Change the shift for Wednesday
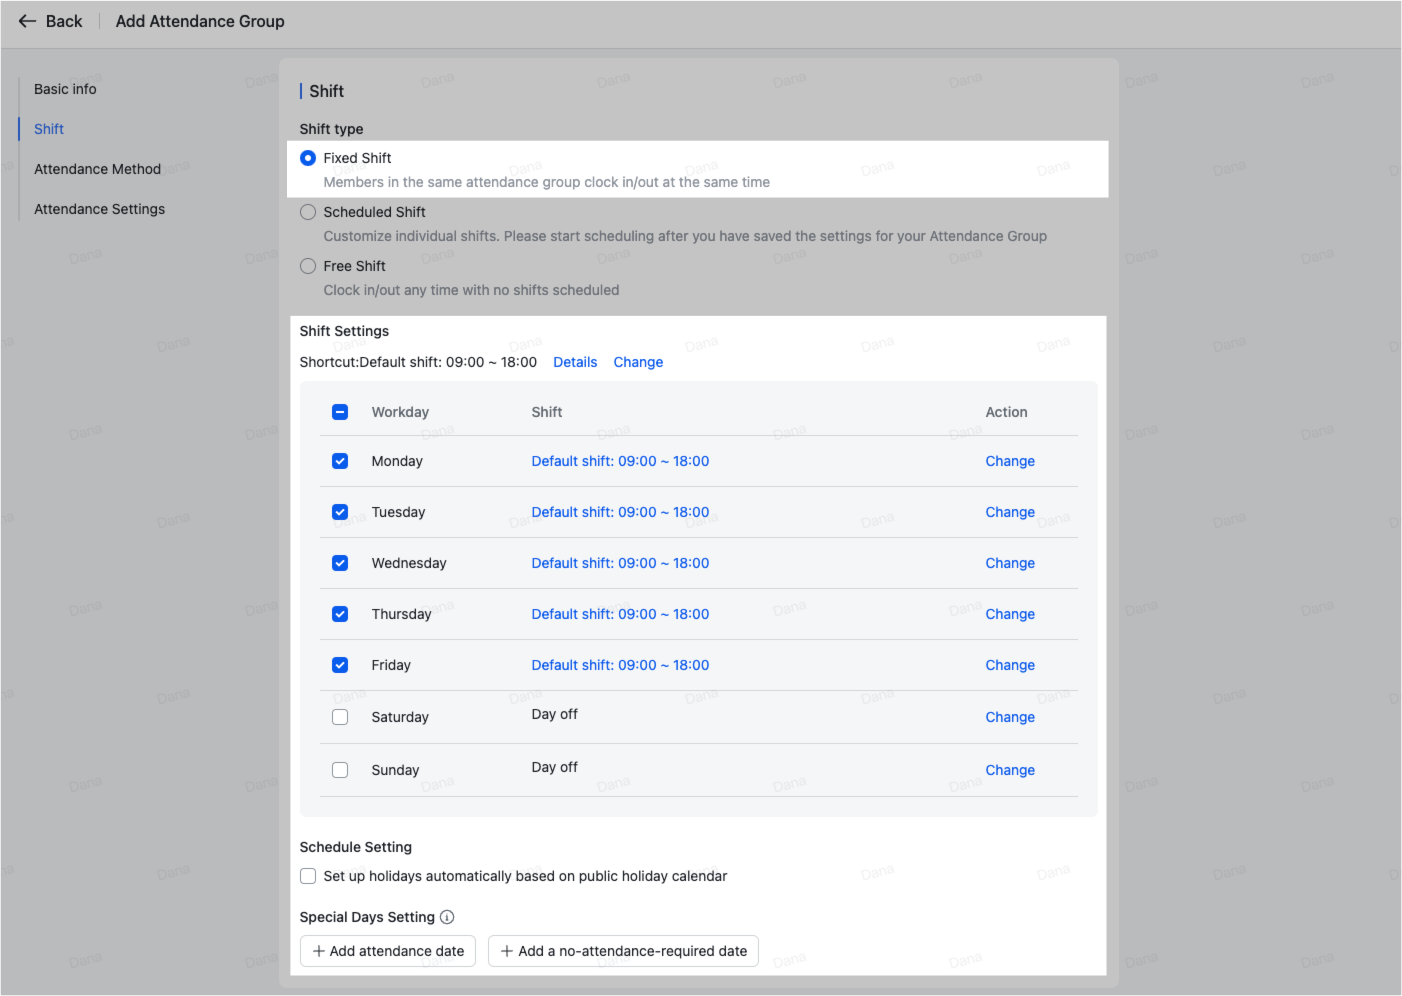 click(1010, 563)
